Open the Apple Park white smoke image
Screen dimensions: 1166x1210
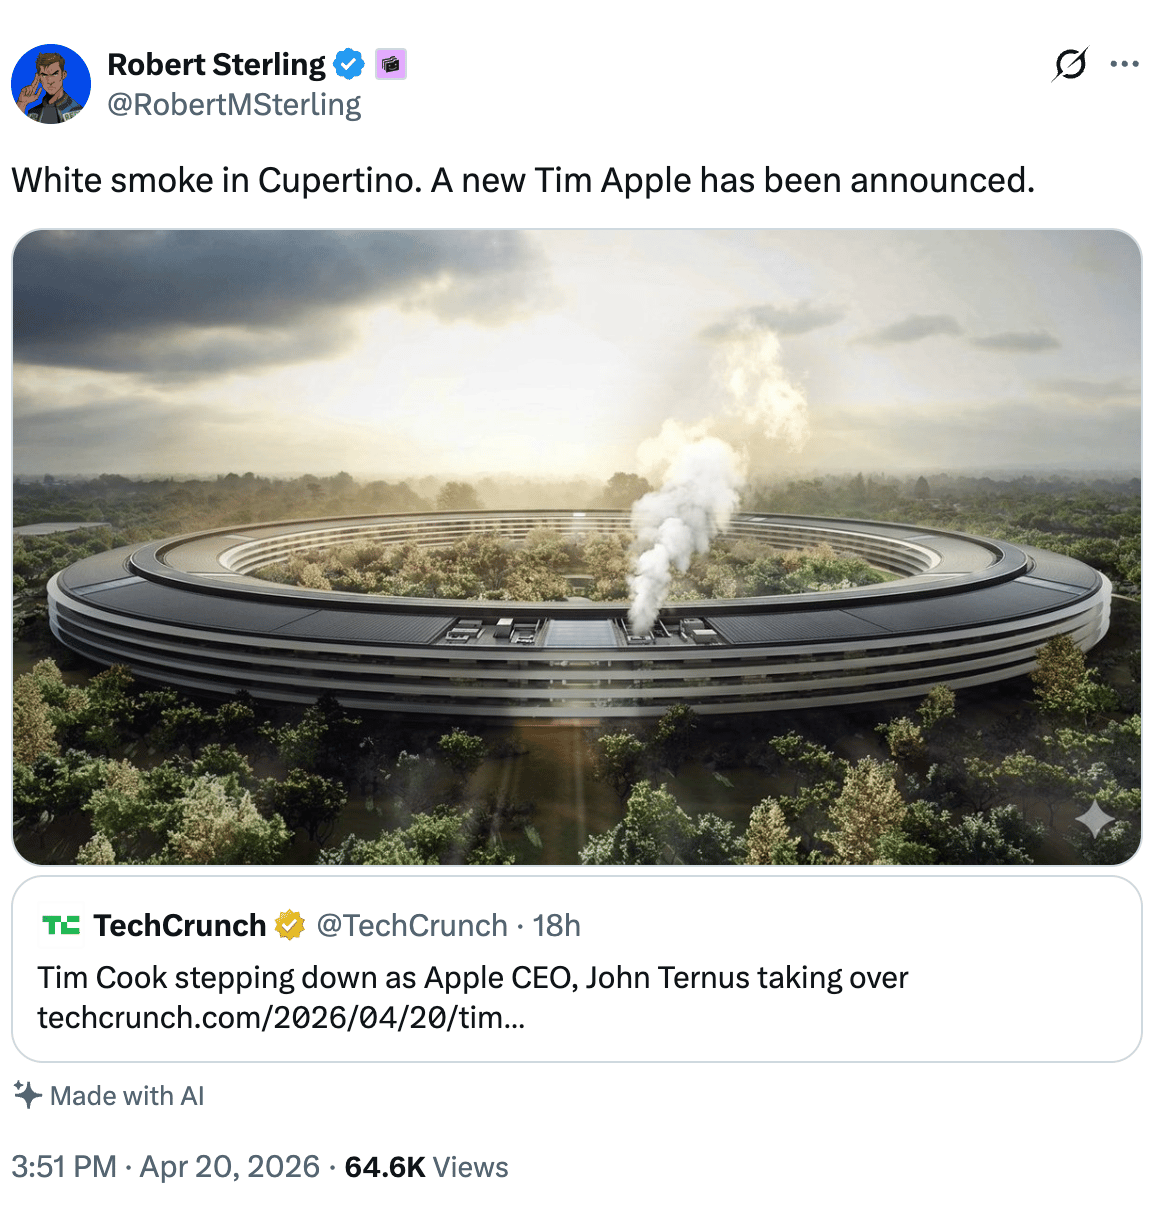coord(576,547)
